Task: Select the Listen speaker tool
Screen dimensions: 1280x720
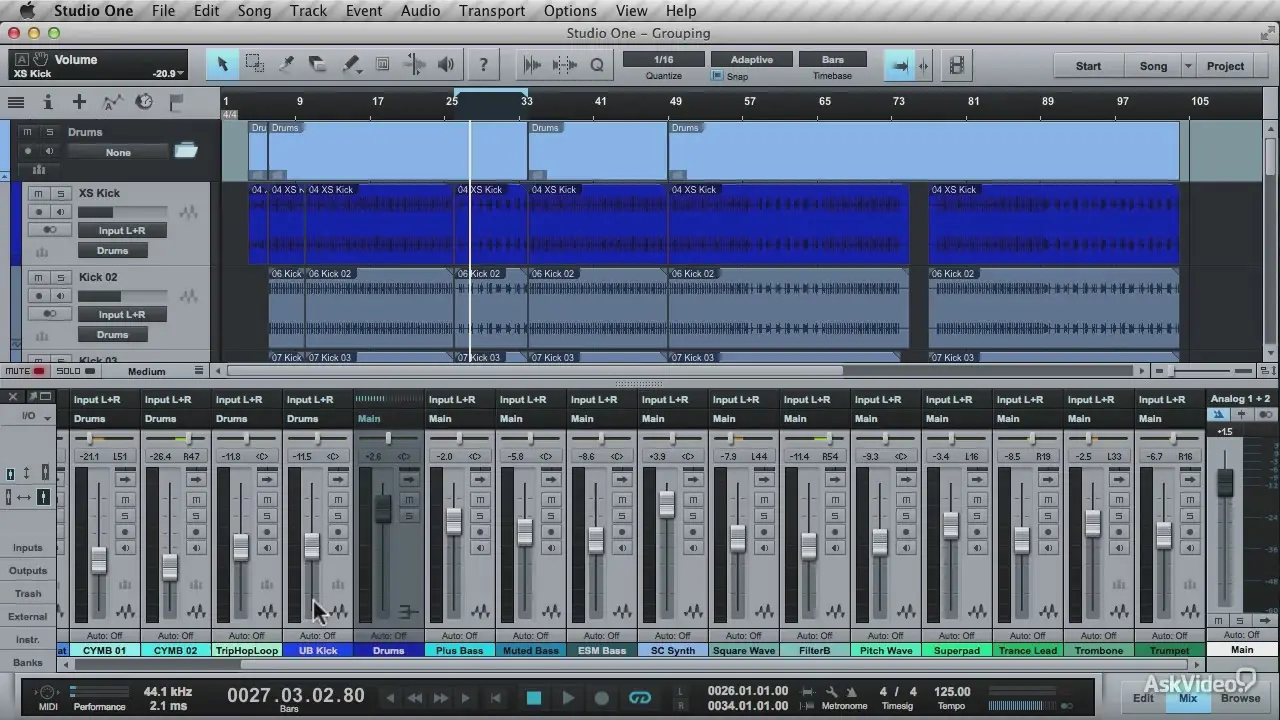Action: tap(446, 65)
